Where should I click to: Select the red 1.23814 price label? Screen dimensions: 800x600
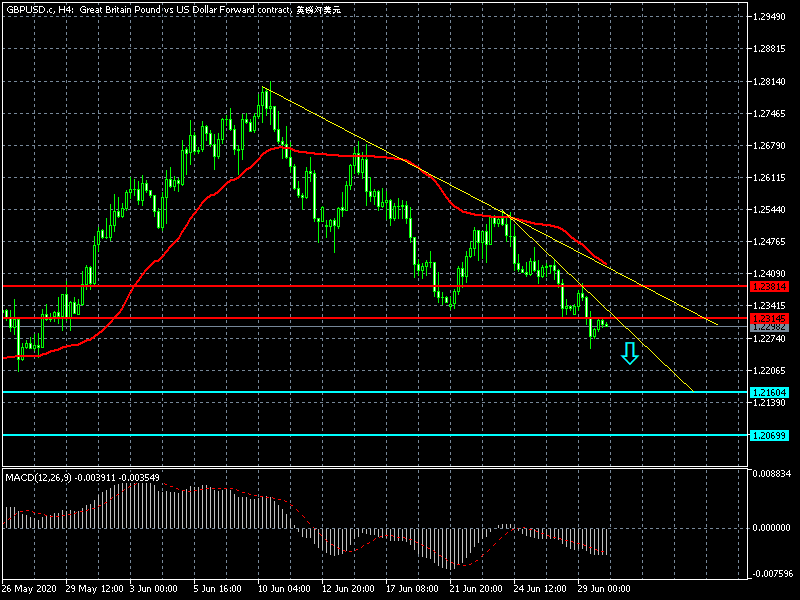768,286
